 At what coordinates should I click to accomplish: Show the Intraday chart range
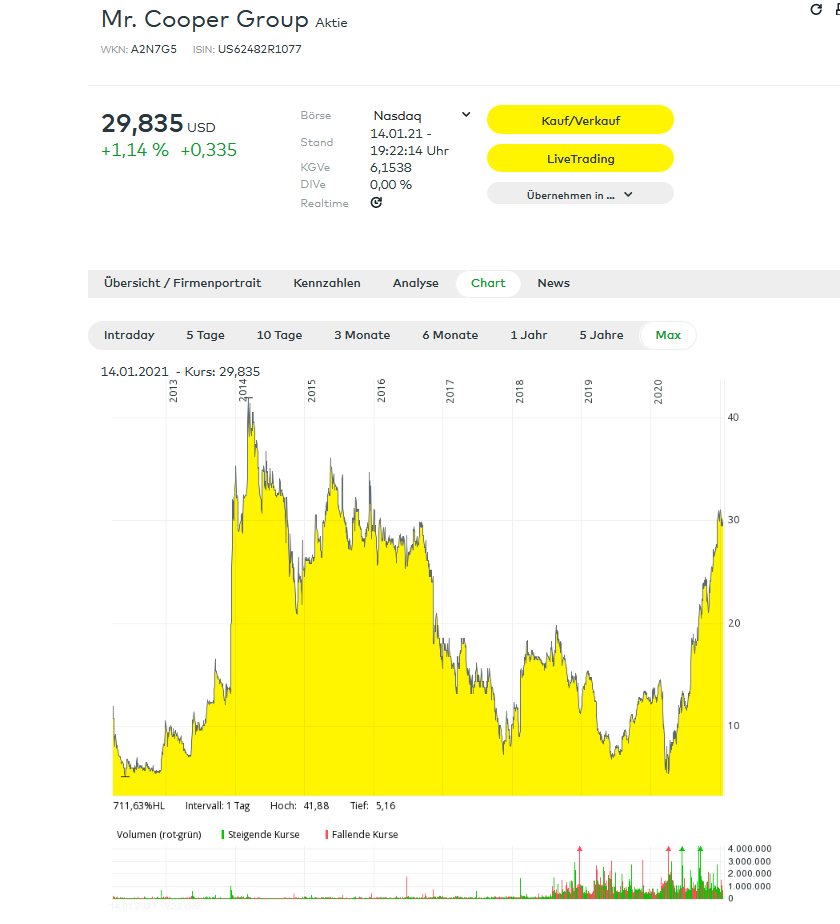point(129,335)
